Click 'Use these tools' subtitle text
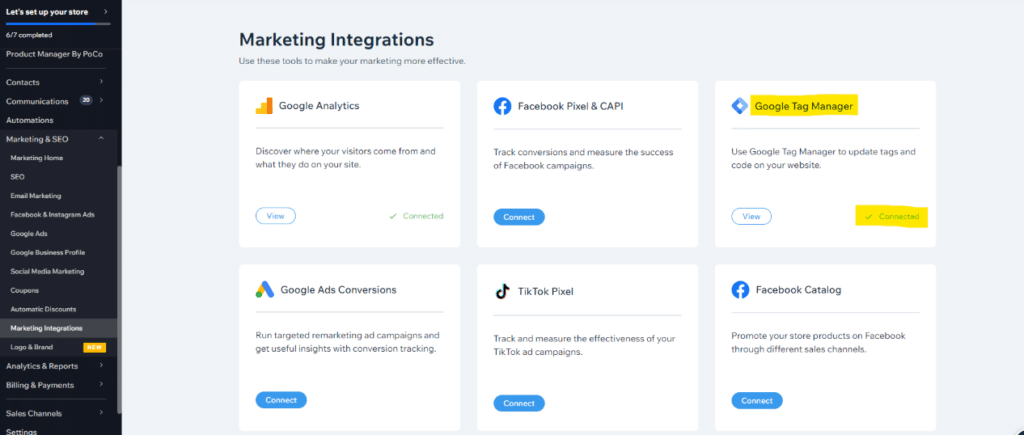The height and width of the screenshot is (435, 1024). click(x=352, y=61)
